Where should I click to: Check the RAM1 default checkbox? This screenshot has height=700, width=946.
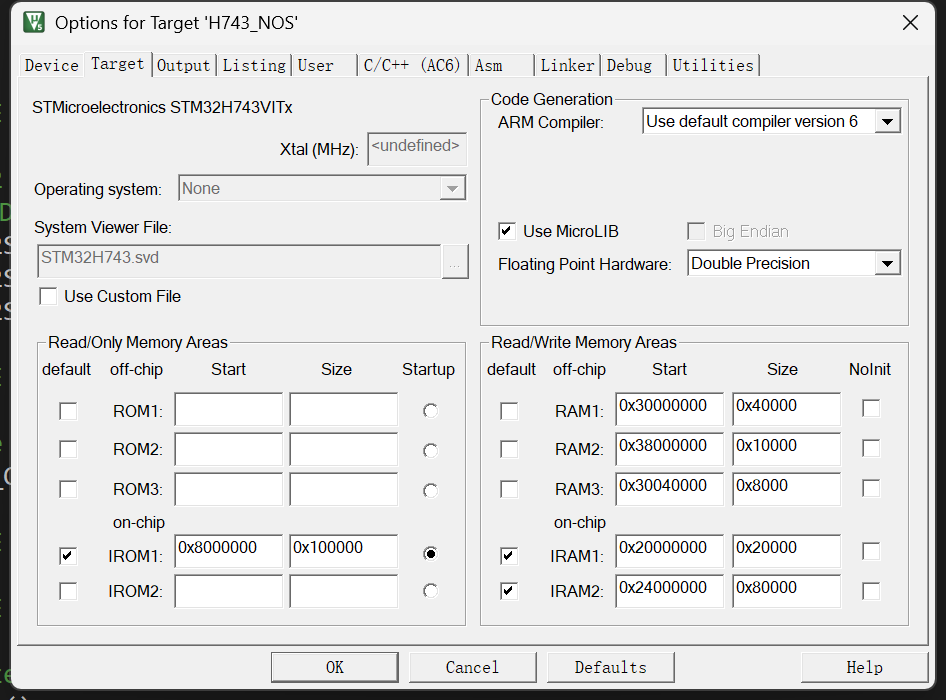(509, 411)
